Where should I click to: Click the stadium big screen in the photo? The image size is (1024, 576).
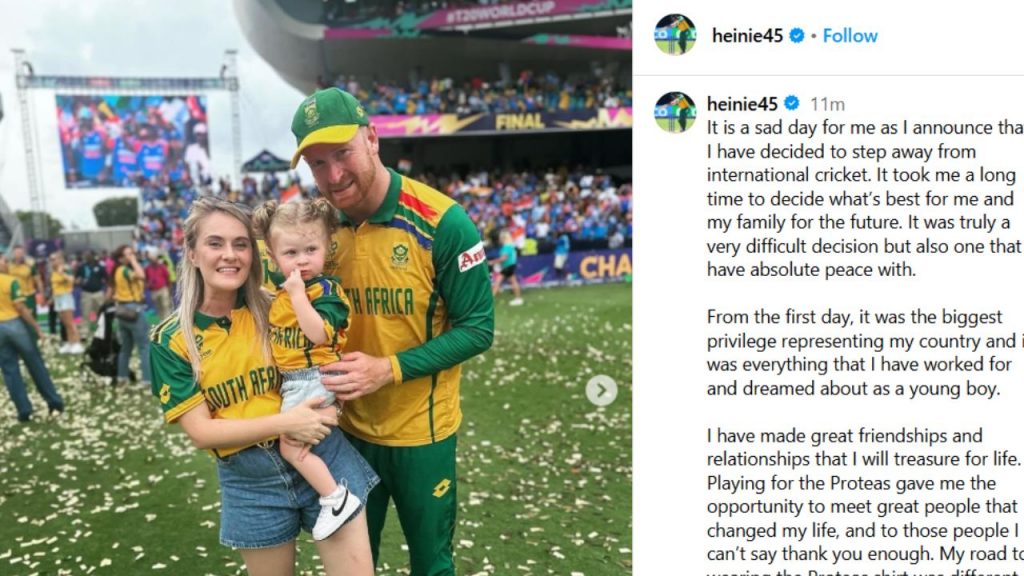[x=132, y=140]
